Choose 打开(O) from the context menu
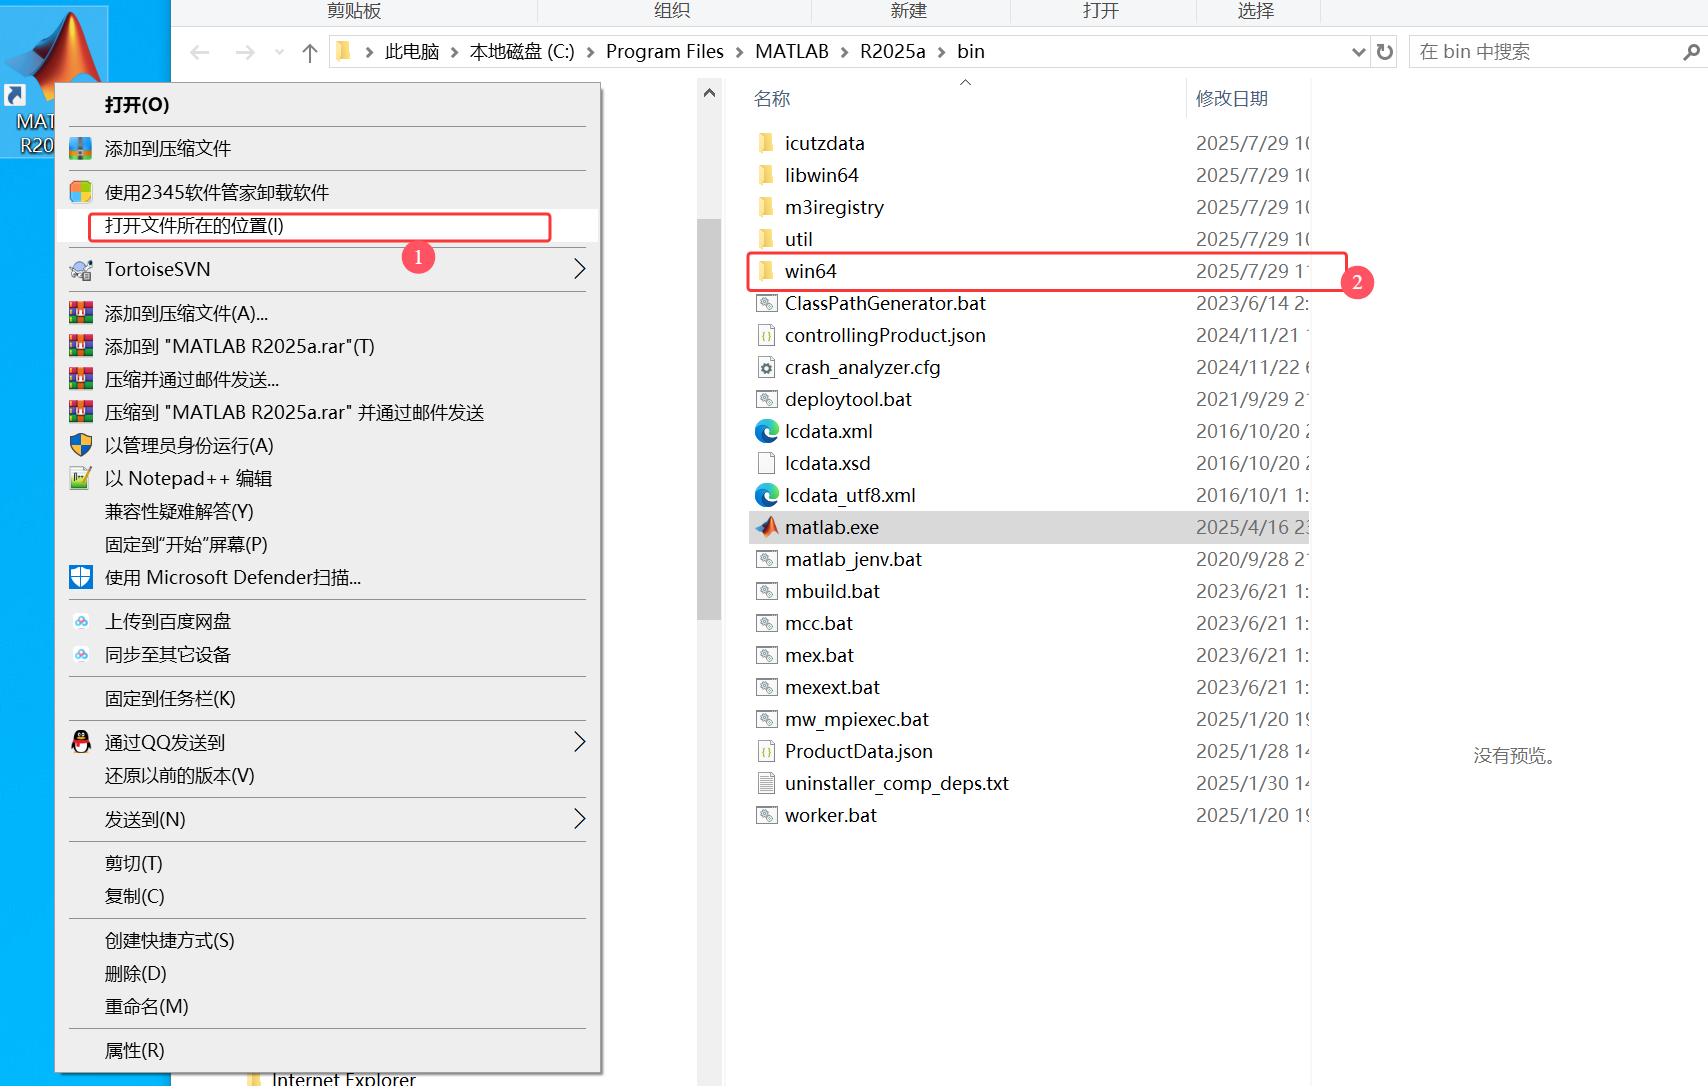Viewport: 1708px width, 1086px height. click(328, 105)
